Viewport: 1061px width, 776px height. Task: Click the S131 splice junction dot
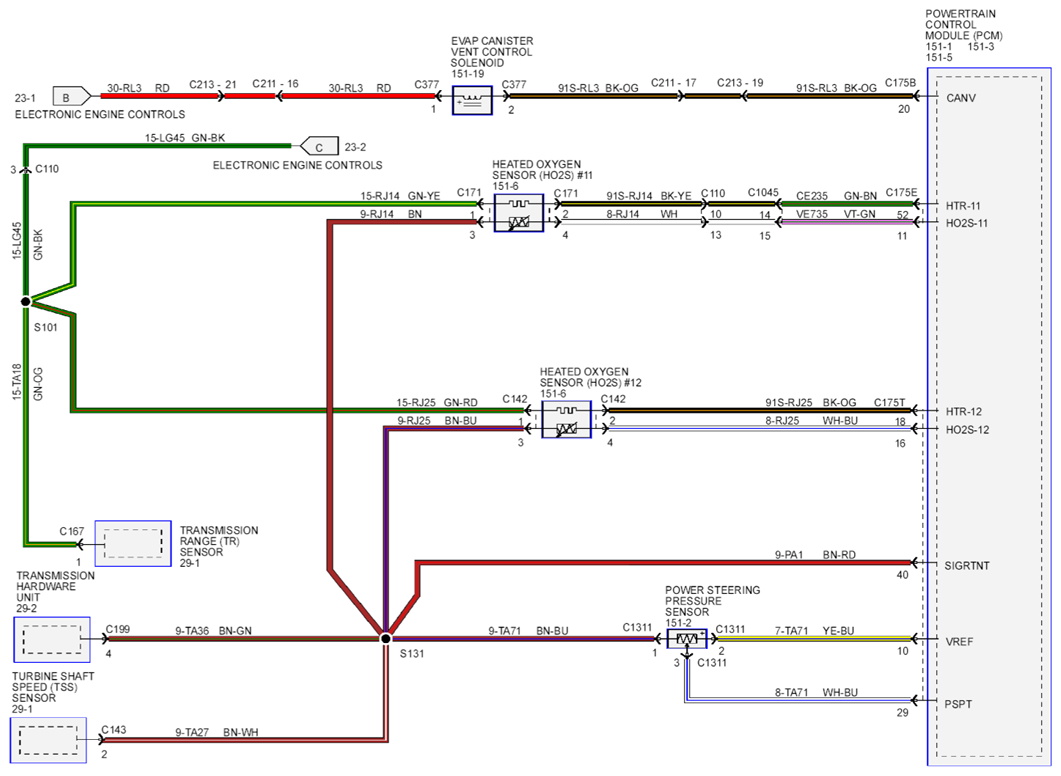(385, 638)
